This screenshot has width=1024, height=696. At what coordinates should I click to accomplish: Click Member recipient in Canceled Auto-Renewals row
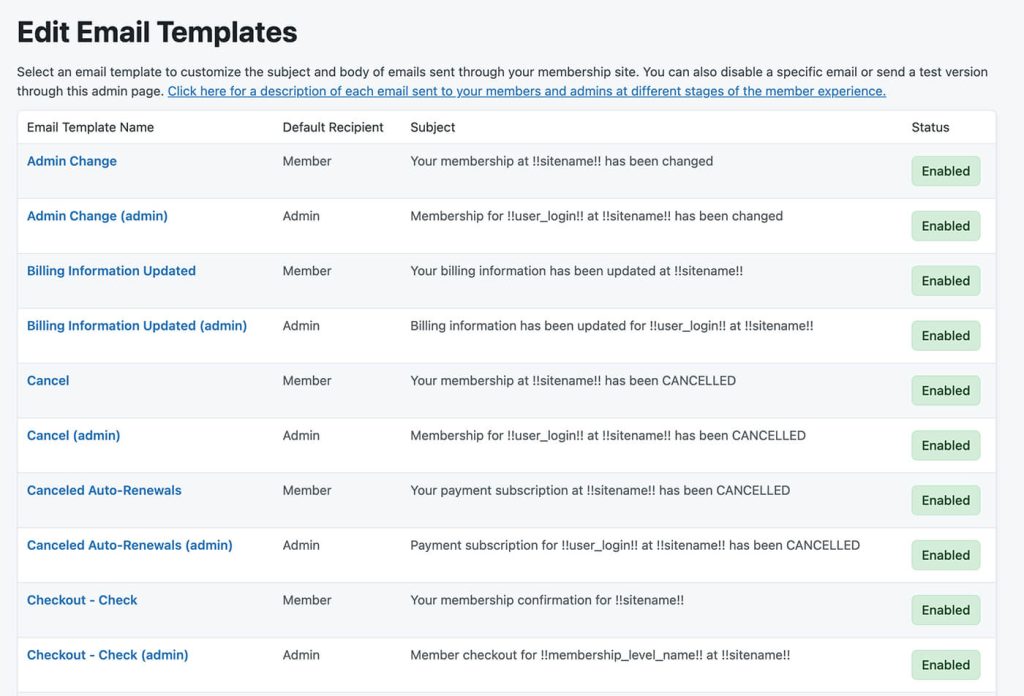click(x=307, y=490)
